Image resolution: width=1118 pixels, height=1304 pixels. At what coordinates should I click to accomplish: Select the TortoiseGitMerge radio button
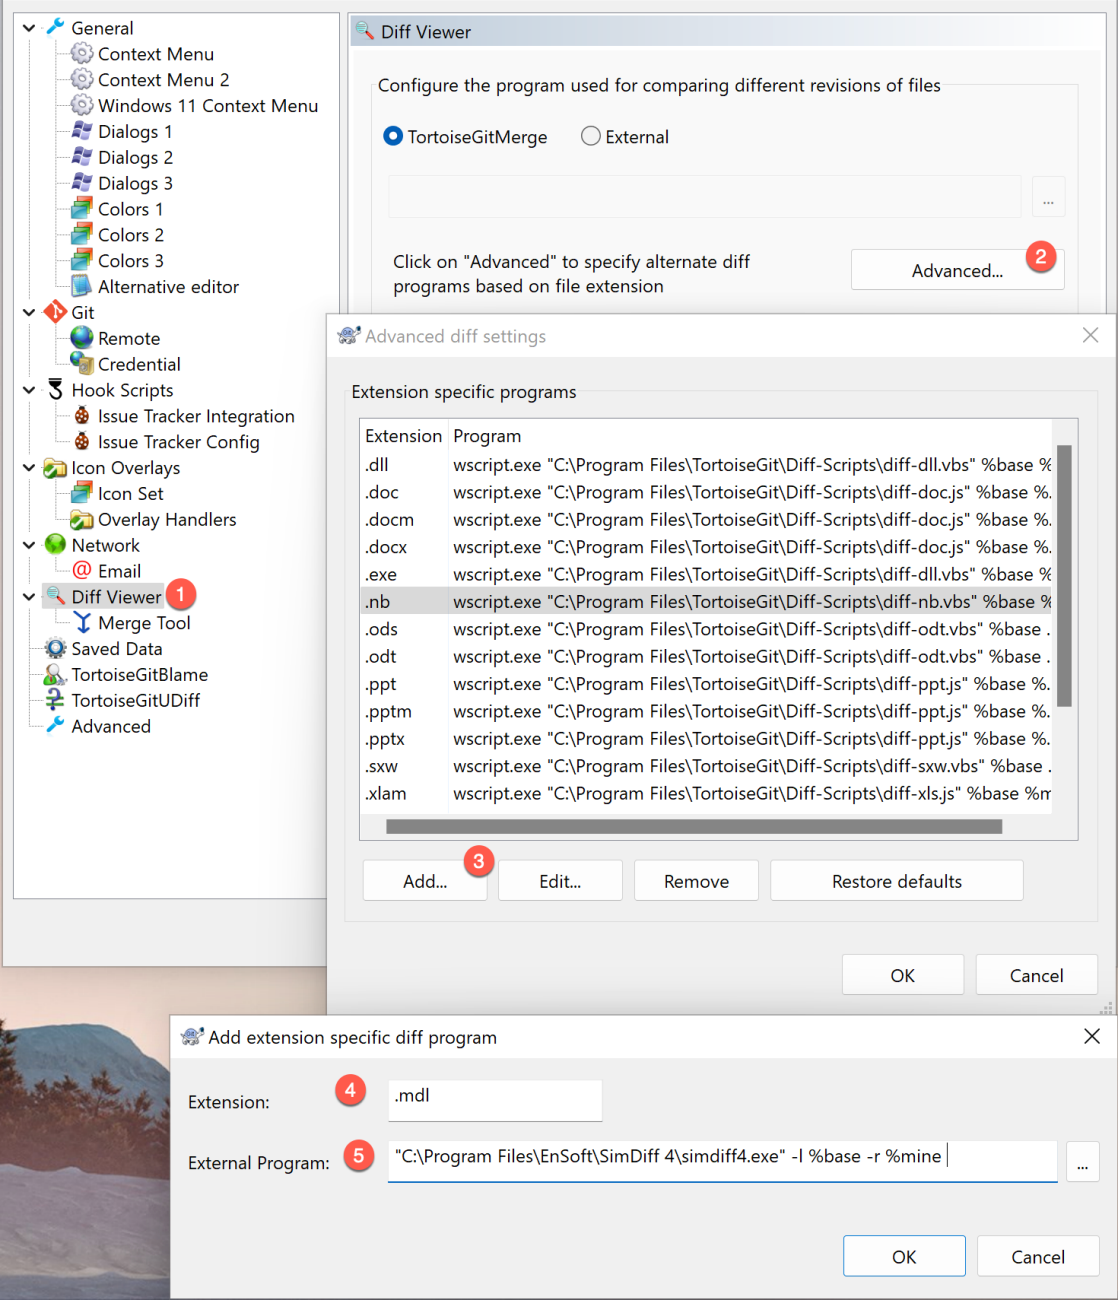393,136
